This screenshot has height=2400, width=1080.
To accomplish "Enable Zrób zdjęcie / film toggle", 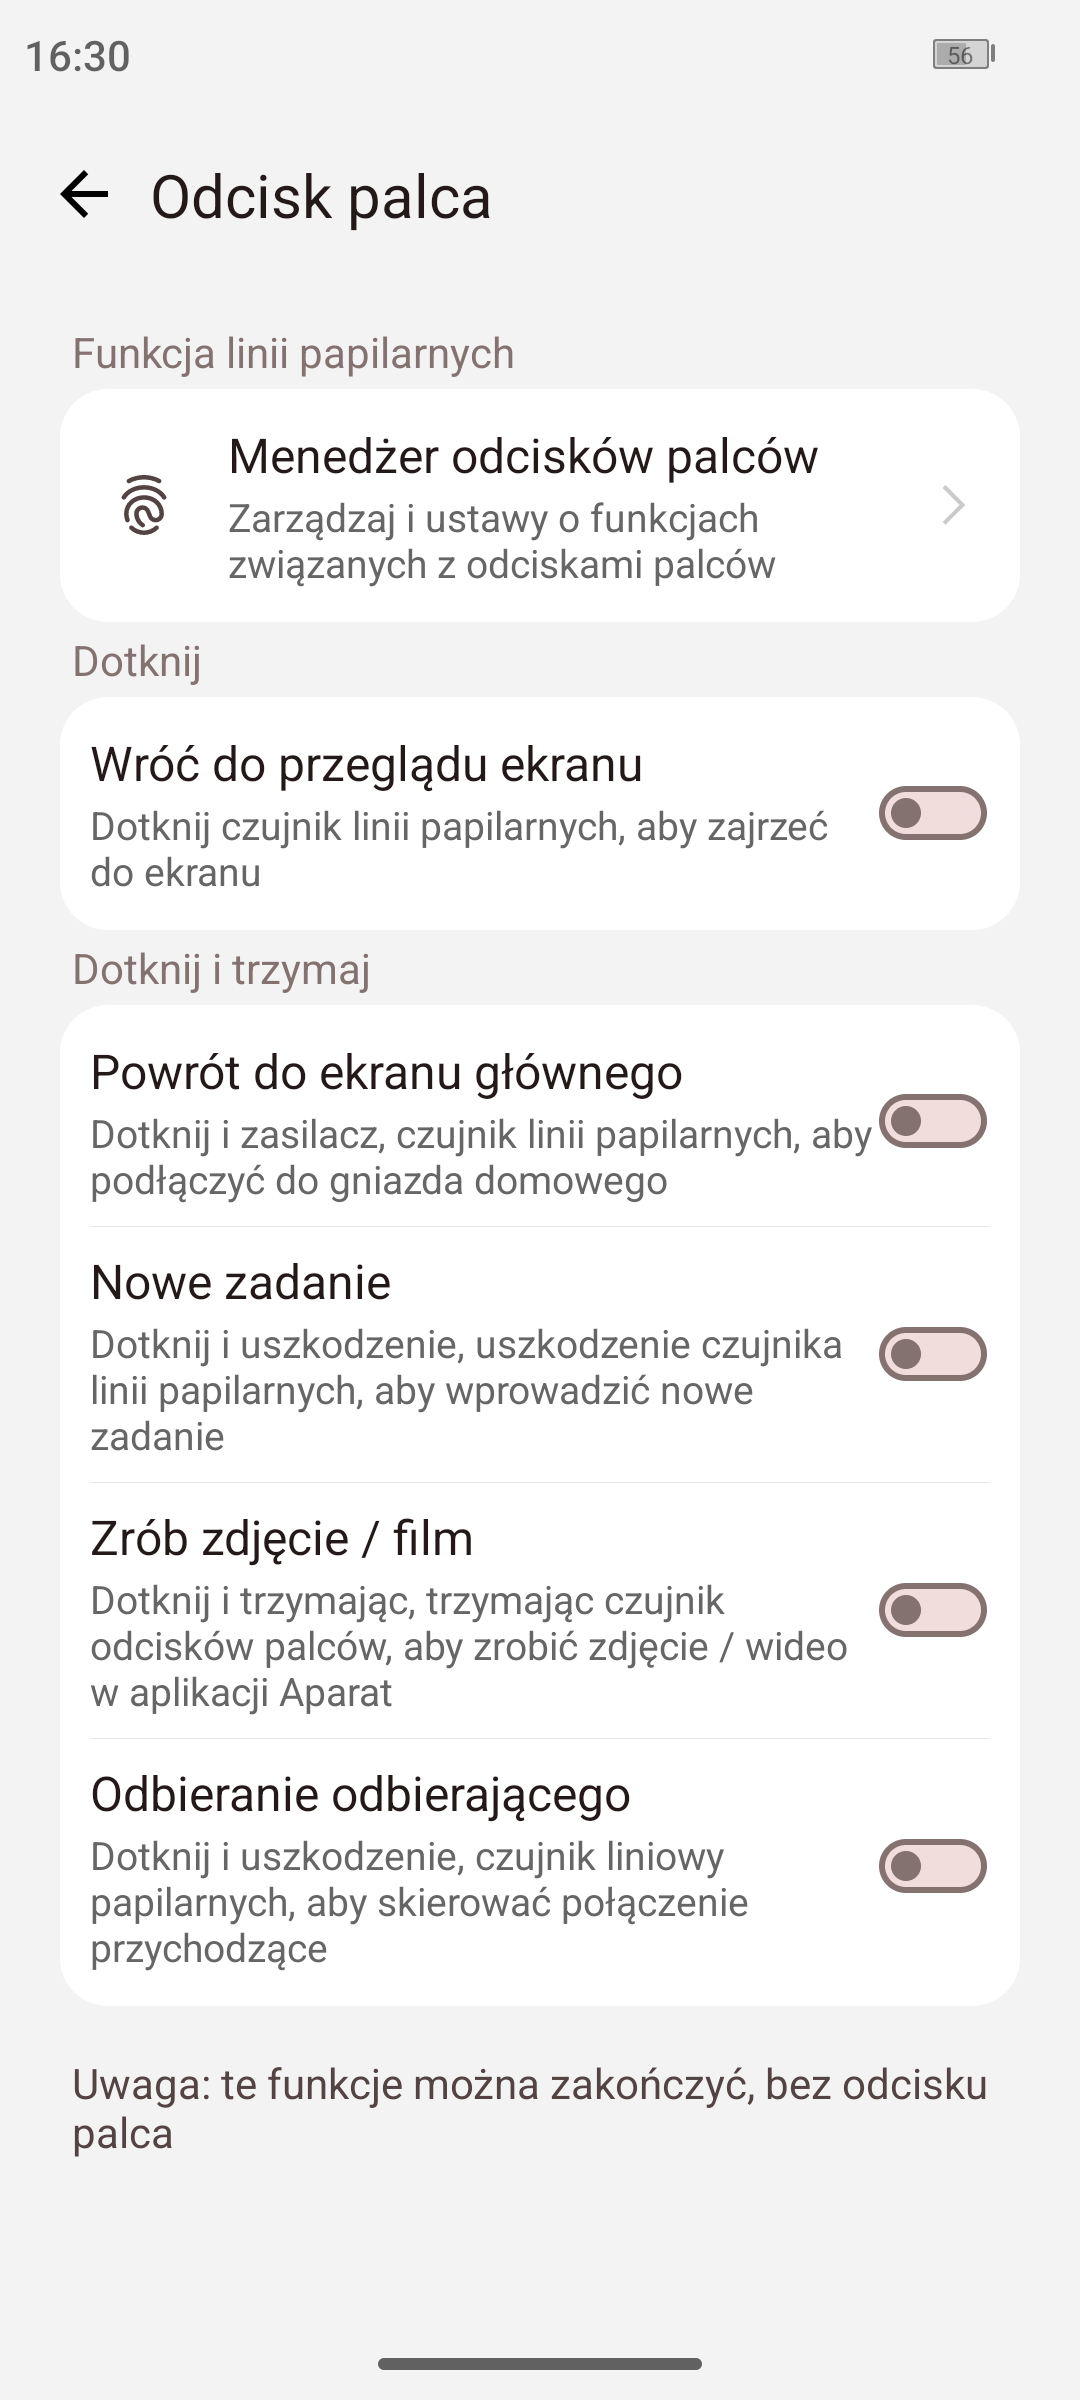I will click(x=932, y=1610).
